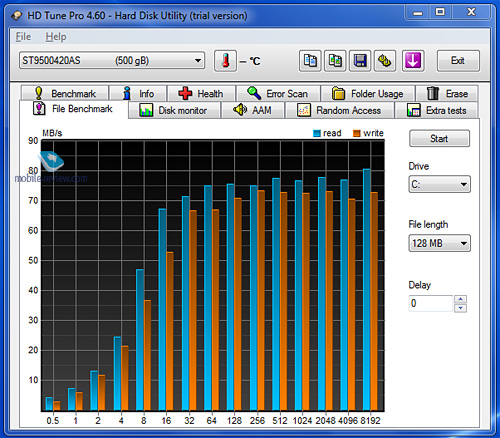
Task: Go to the Error Scan tab
Action: (278, 93)
